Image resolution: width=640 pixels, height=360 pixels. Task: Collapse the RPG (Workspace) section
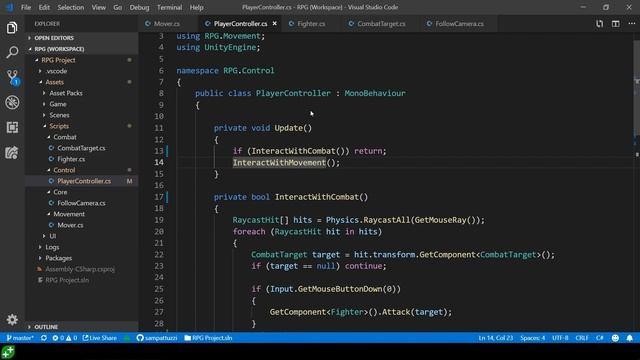82,49
